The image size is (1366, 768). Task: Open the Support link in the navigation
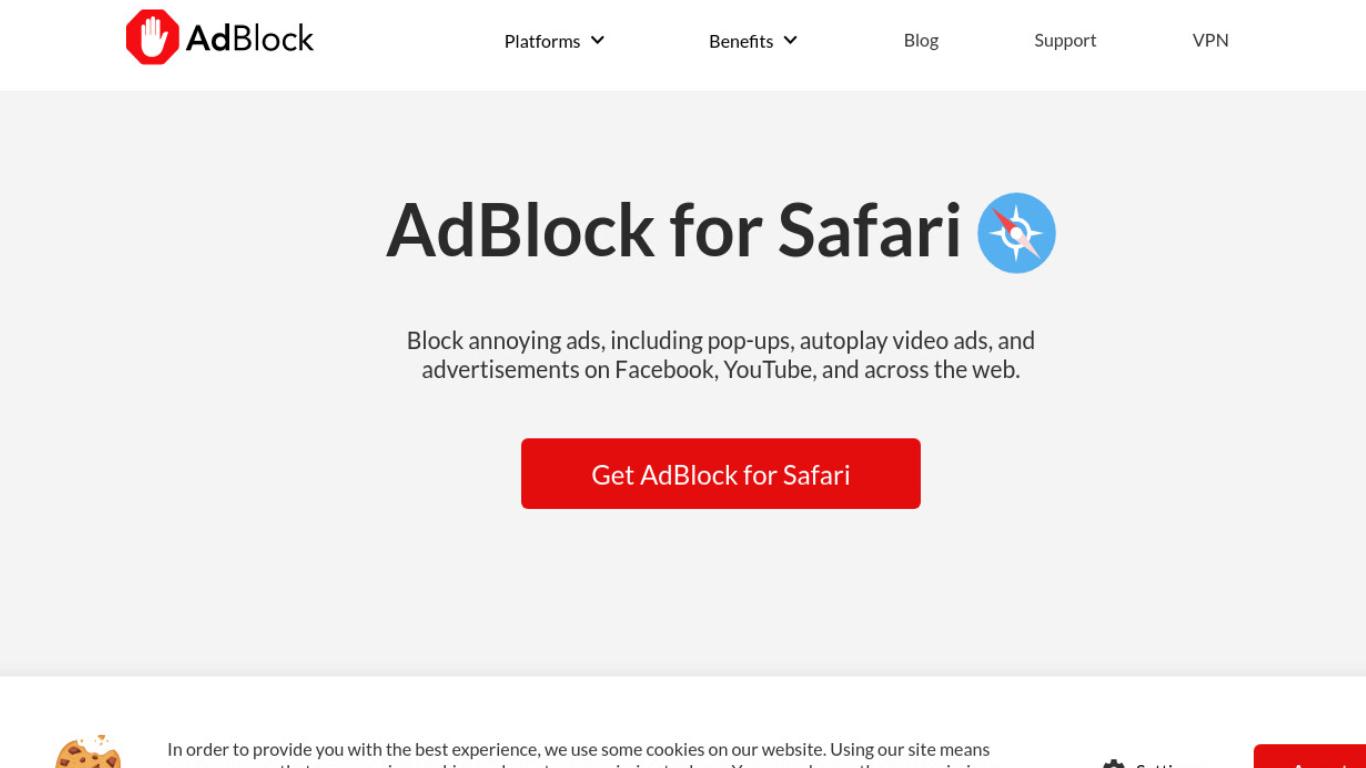(1065, 40)
